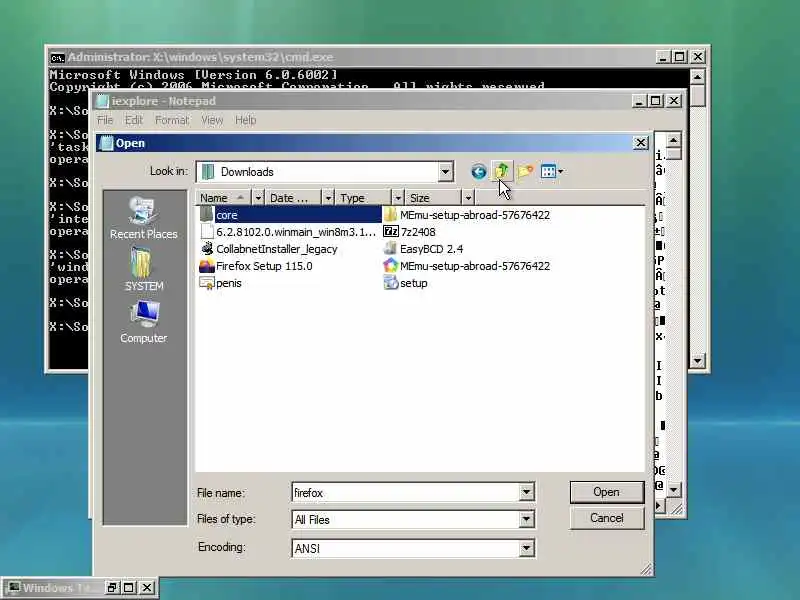Expand the Encoding dropdown
Screen dimensions: 800x600
pyautogui.click(x=526, y=548)
